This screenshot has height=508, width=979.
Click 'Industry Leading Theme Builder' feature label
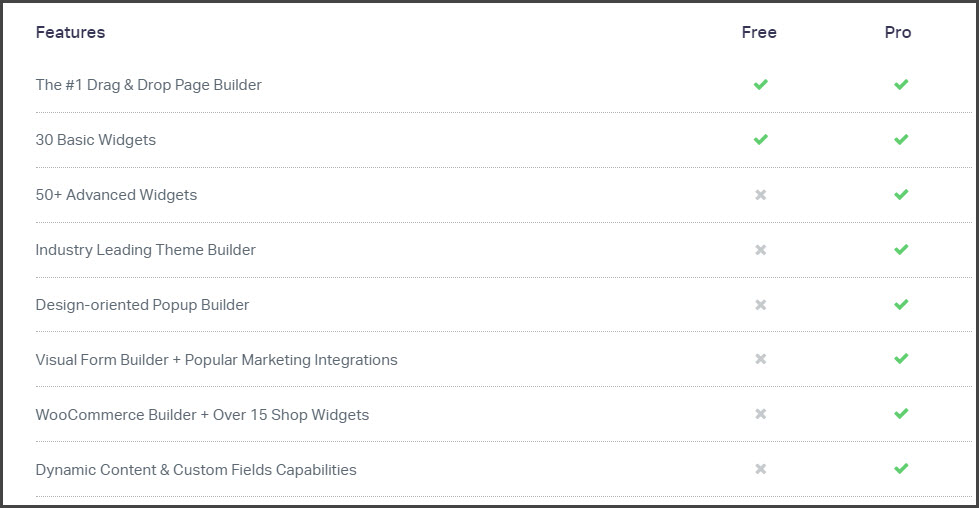[145, 250]
